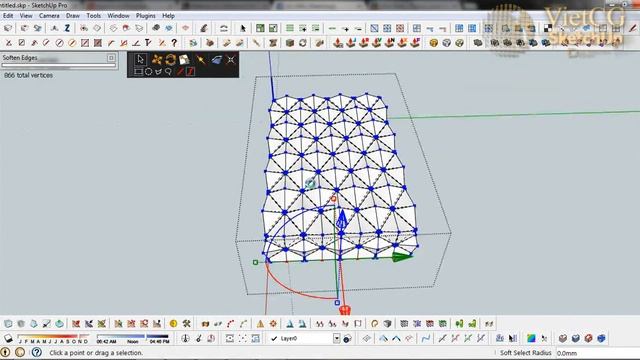Screen dimensions: 640x360
Task: Click the blue gizmo up arrow handle
Action: [342, 220]
